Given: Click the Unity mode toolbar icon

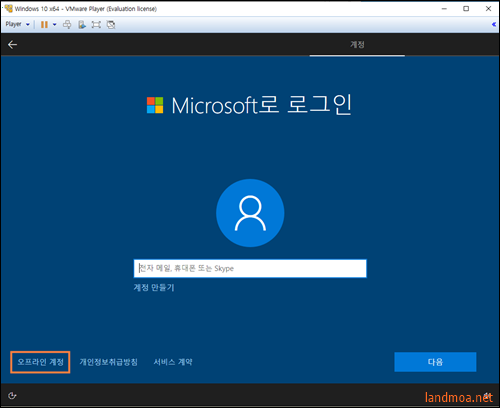Looking at the screenshot, I should click(111, 24).
